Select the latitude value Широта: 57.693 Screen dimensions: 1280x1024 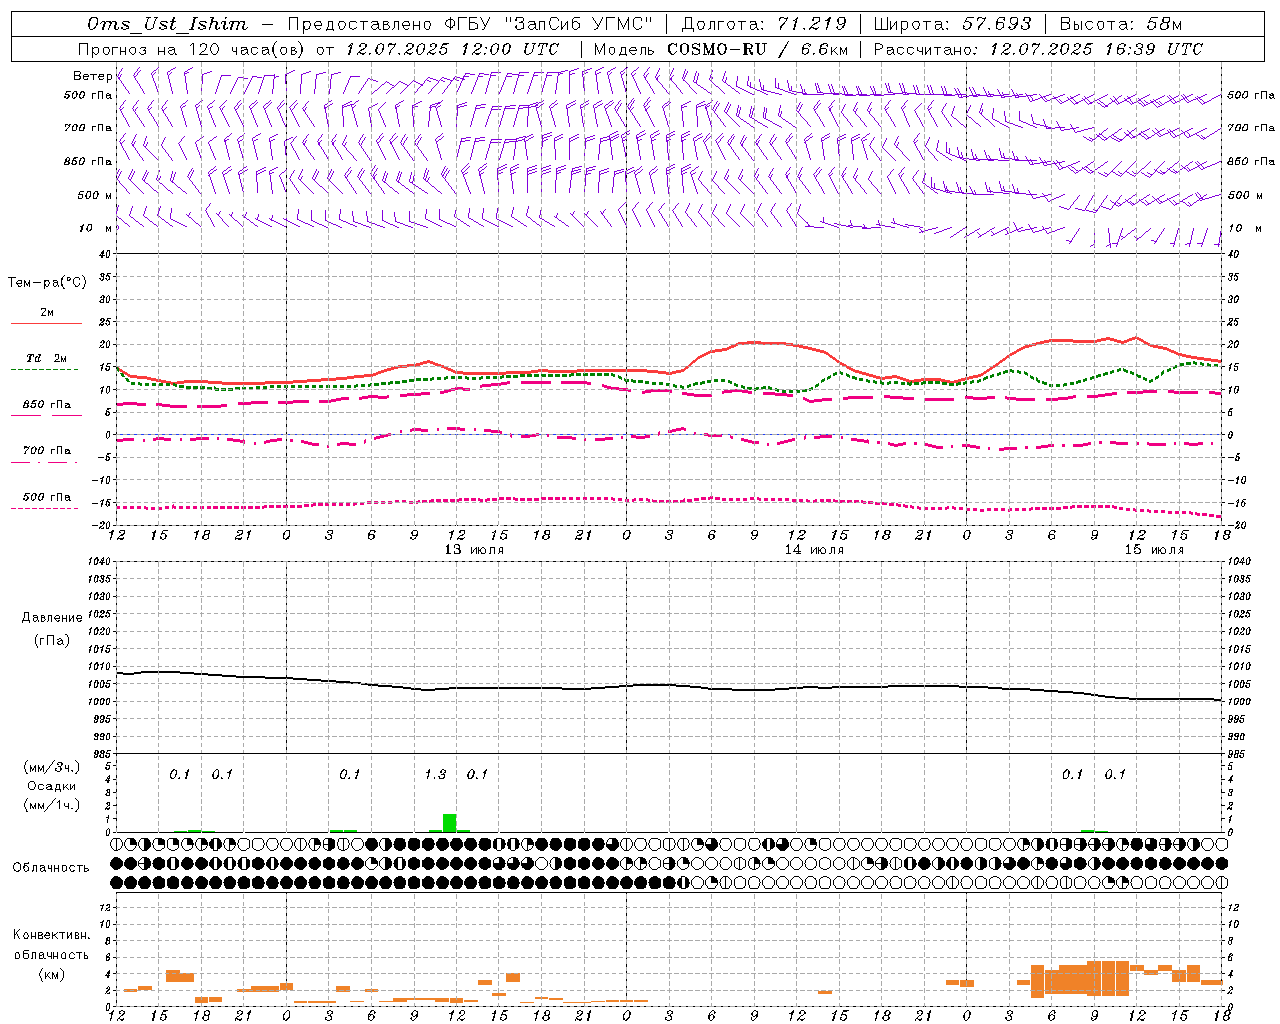click(x=952, y=24)
